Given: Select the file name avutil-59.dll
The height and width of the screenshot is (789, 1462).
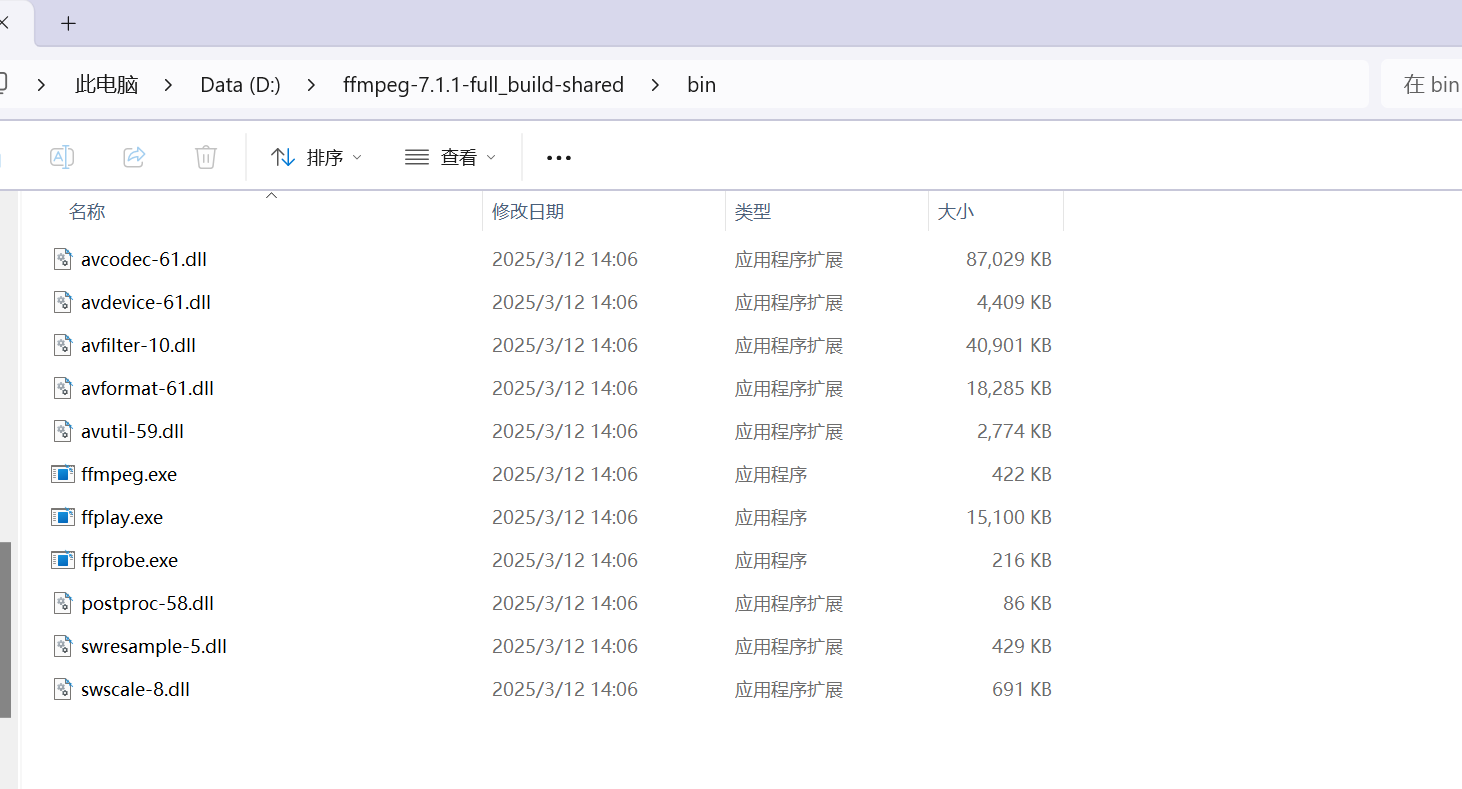Looking at the screenshot, I should pyautogui.click(x=132, y=432).
